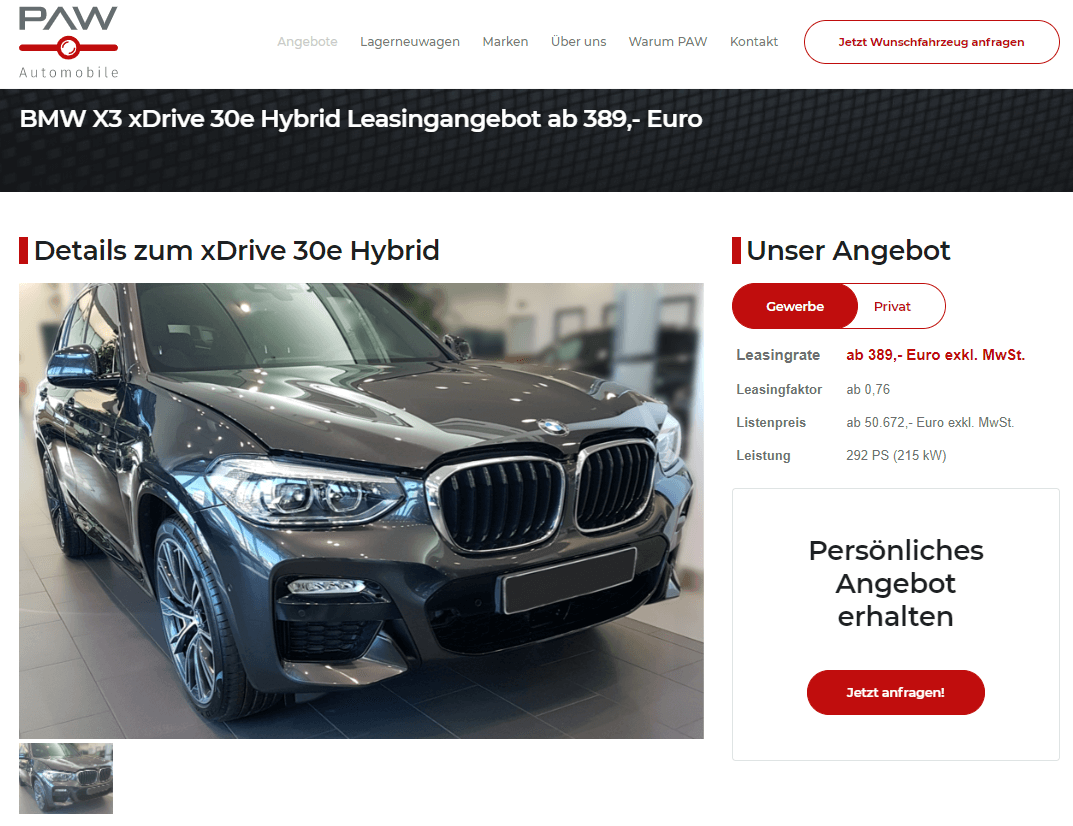Click the Persönliches Angebot erhalten text
1073x826 pixels.
click(896, 583)
